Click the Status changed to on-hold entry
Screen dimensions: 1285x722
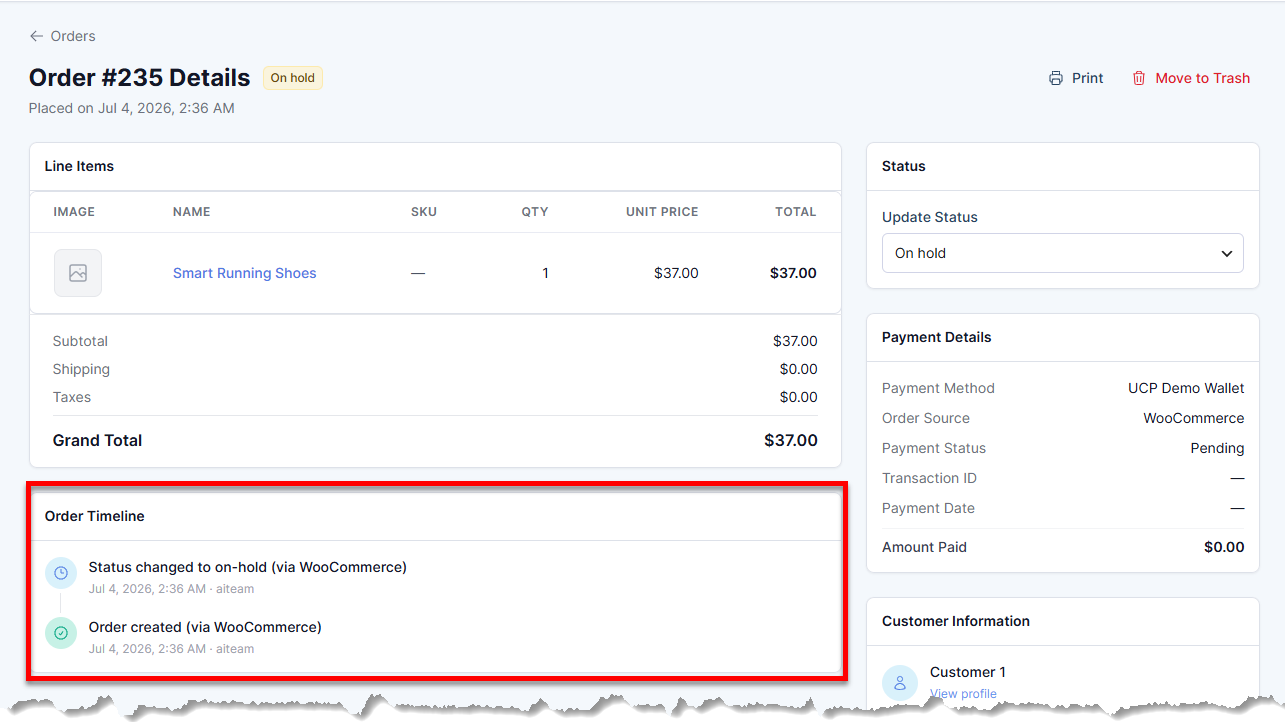point(247,567)
